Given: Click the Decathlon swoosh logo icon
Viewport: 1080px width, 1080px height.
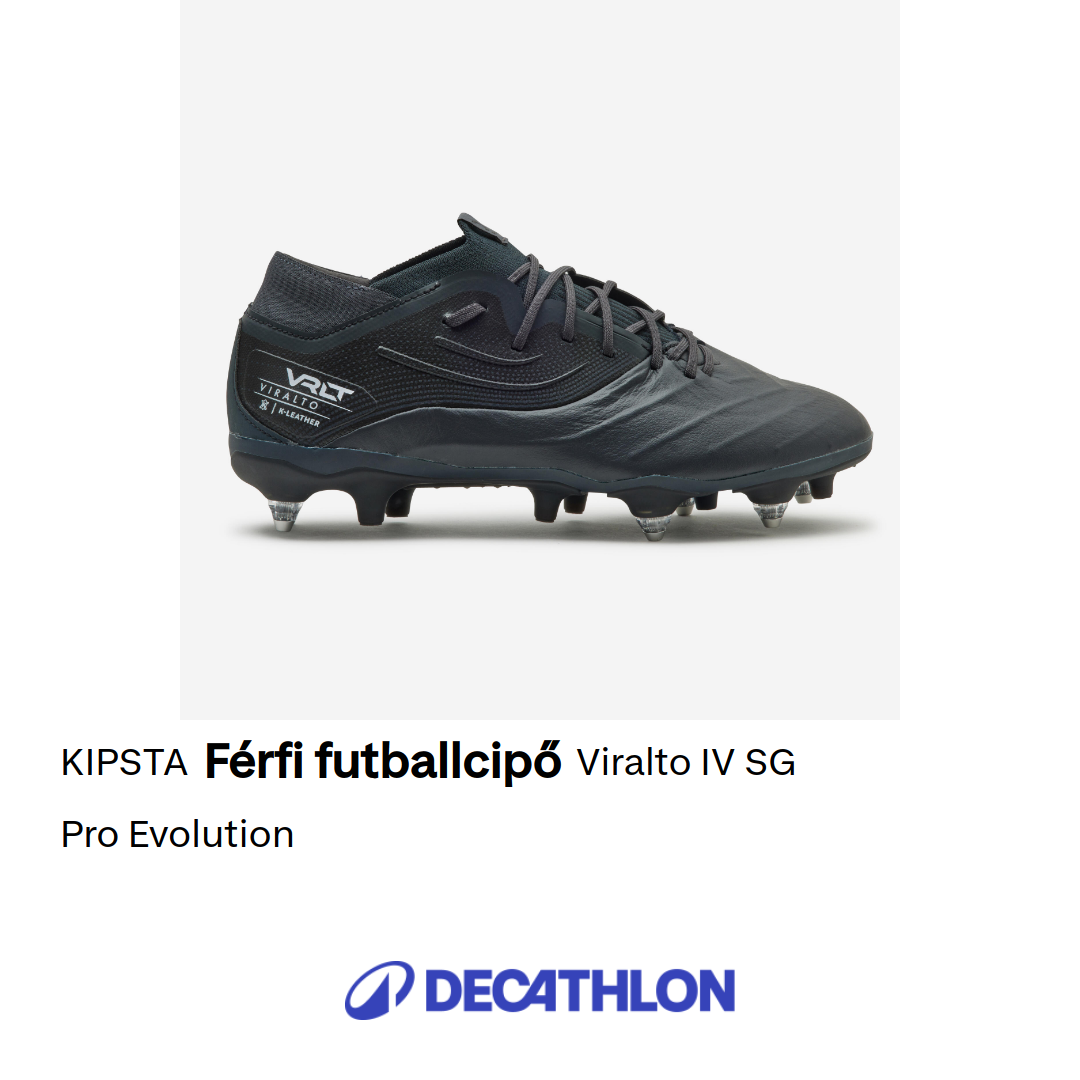Looking at the screenshot, I should tap(380, 990).
